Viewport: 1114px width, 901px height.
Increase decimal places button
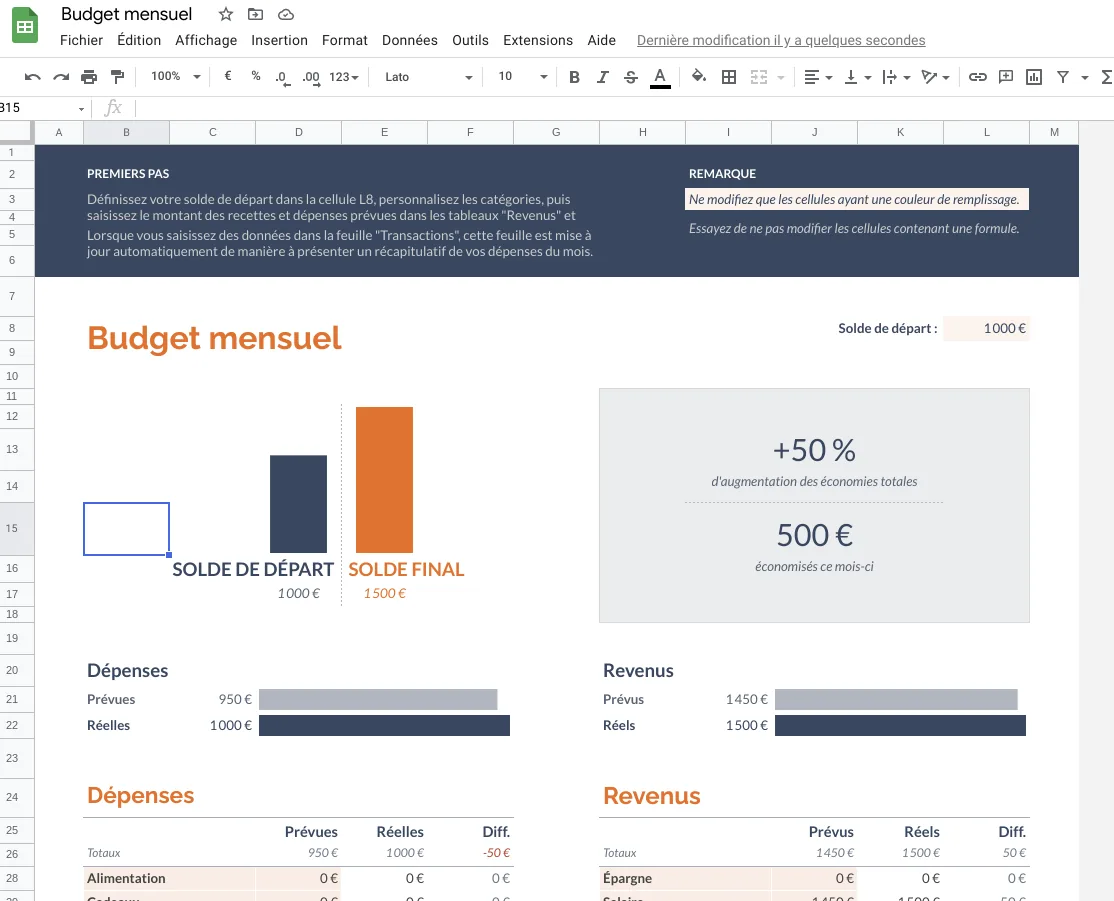311,77
